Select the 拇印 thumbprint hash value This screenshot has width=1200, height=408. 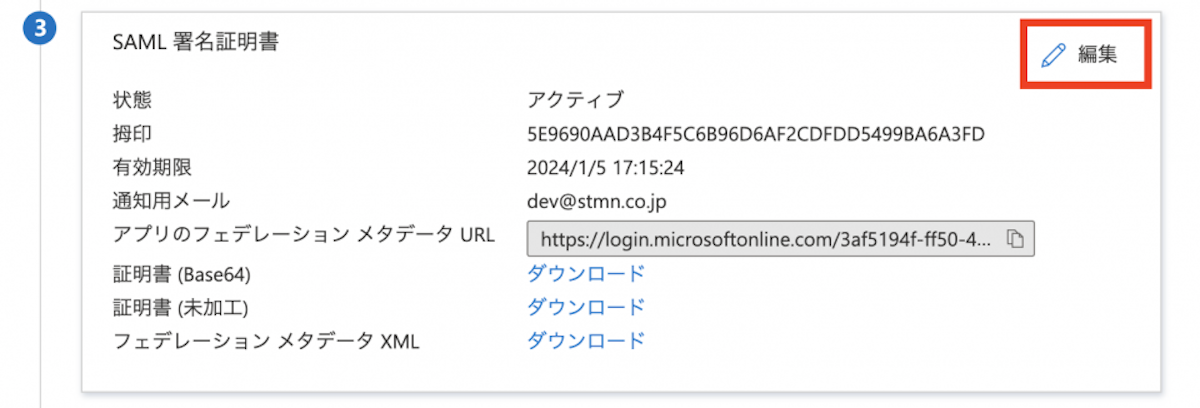pos(757,133)
